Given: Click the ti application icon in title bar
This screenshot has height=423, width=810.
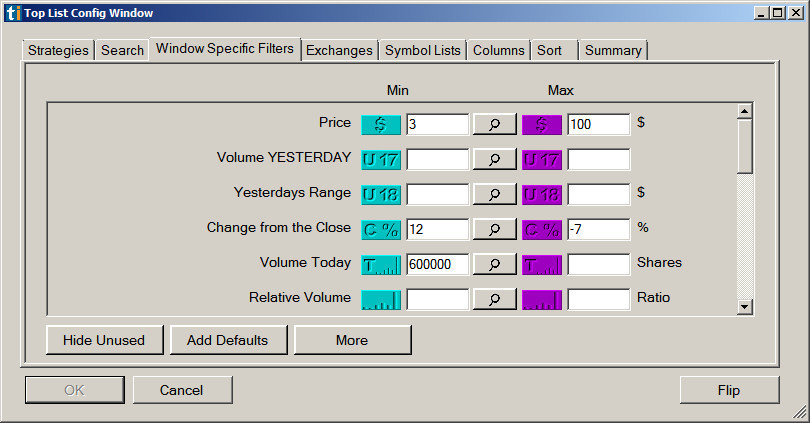Looking at the screenshot, I should tap(13, 13).
